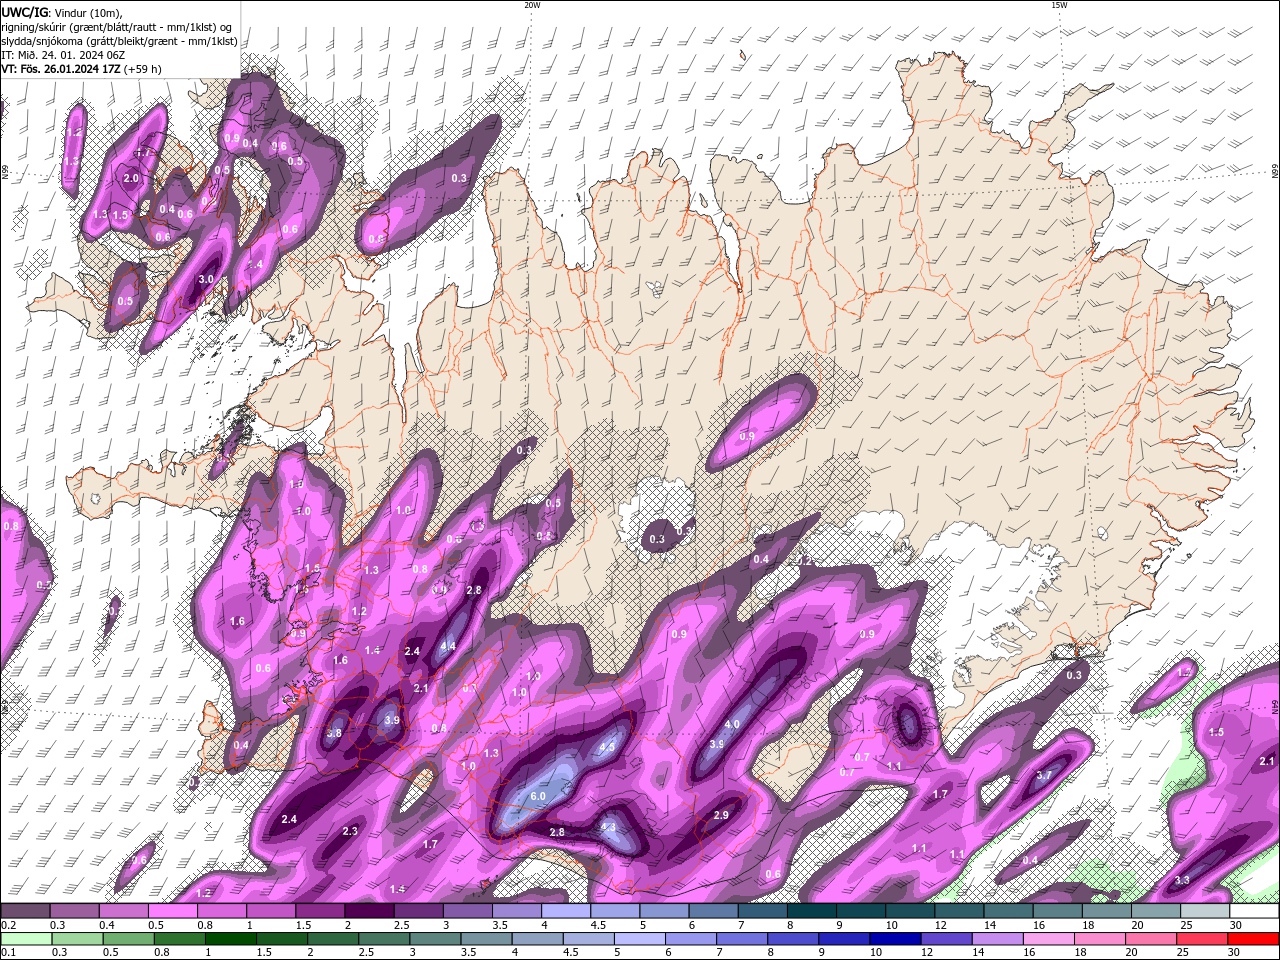Click the 'VT: Fös. 26.01.2024 17Z (+59 h)' valid time
This screenshot has height=960, width=1280.
tap(82, 68)
